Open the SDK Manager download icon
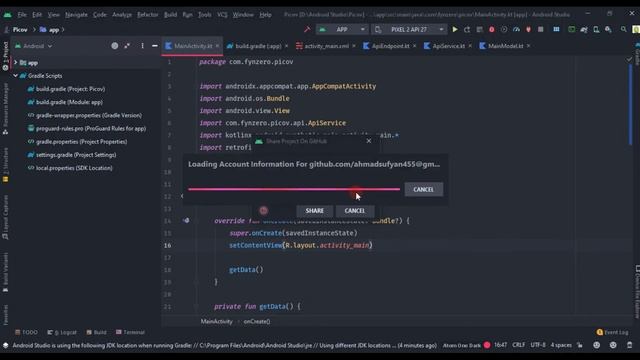The image size is (640, 360). [608, 29]
